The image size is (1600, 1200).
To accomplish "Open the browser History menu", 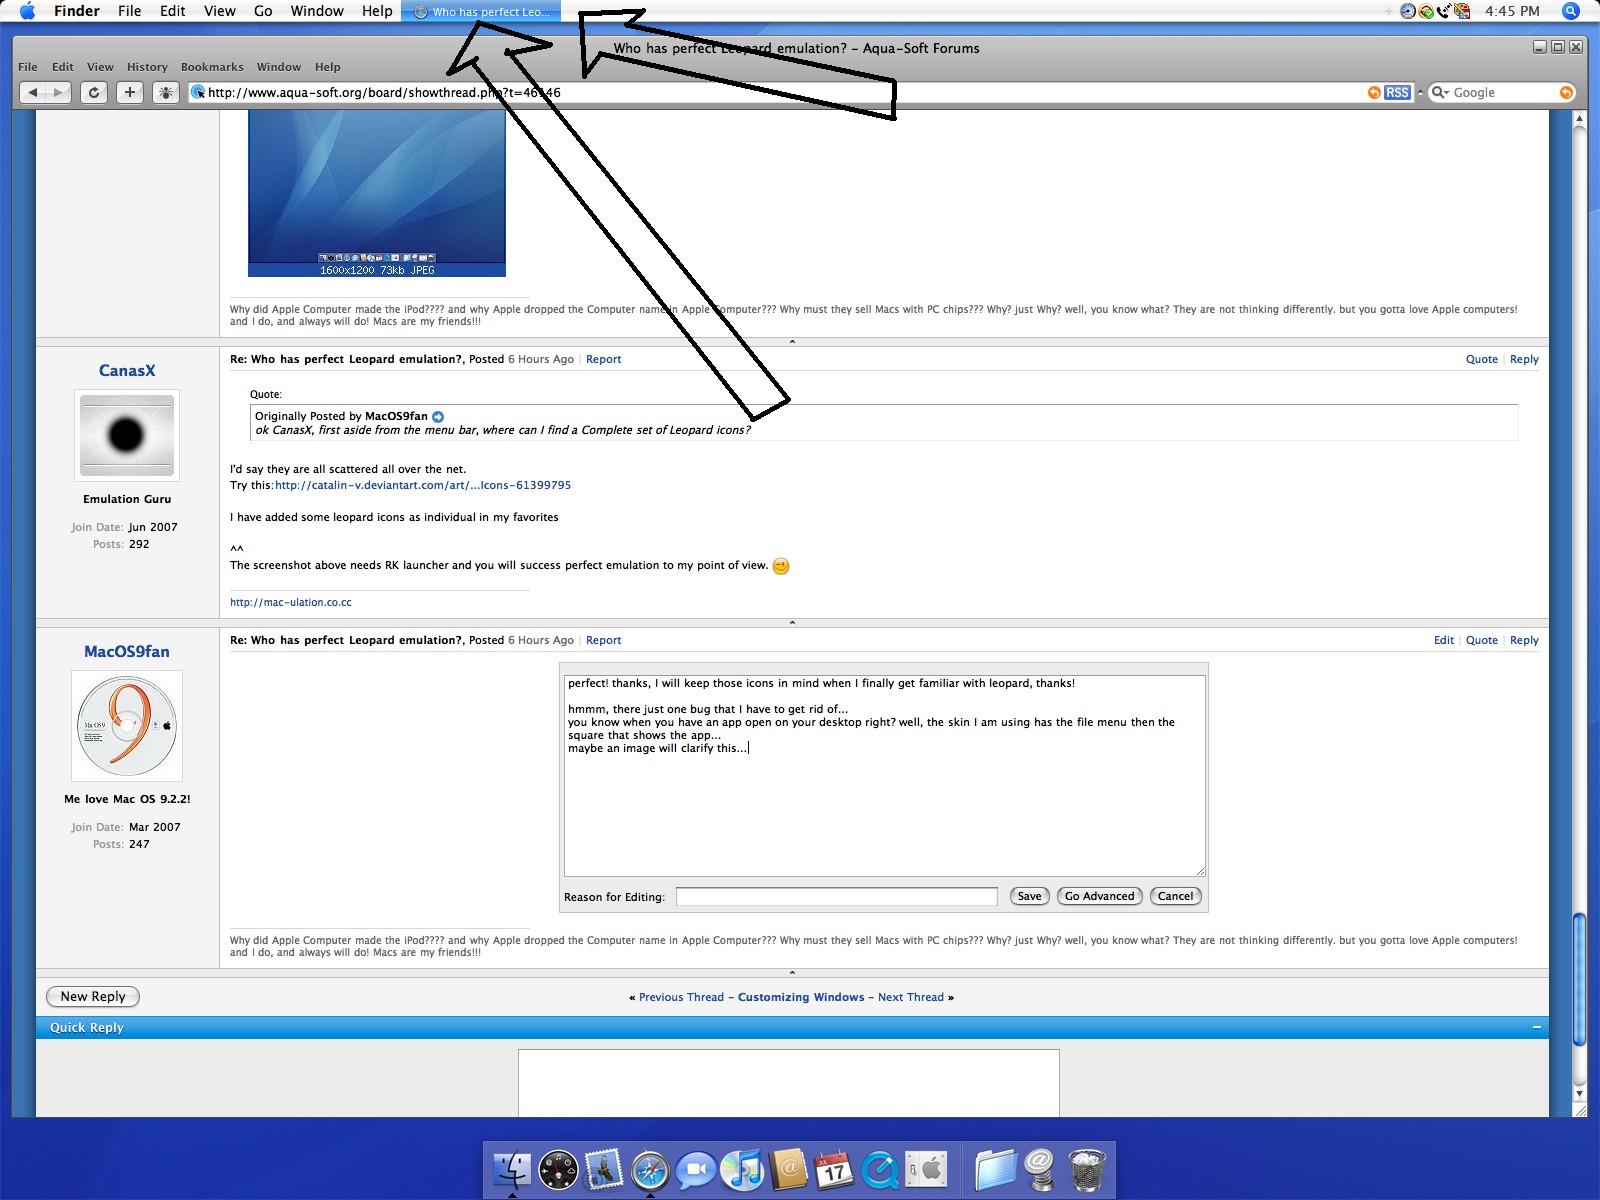I will 147,67.
